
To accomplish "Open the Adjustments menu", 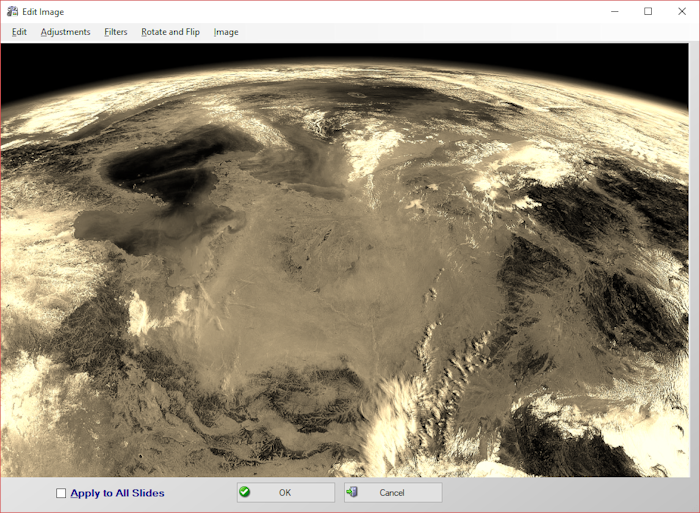I will click(x=65, y=32).
